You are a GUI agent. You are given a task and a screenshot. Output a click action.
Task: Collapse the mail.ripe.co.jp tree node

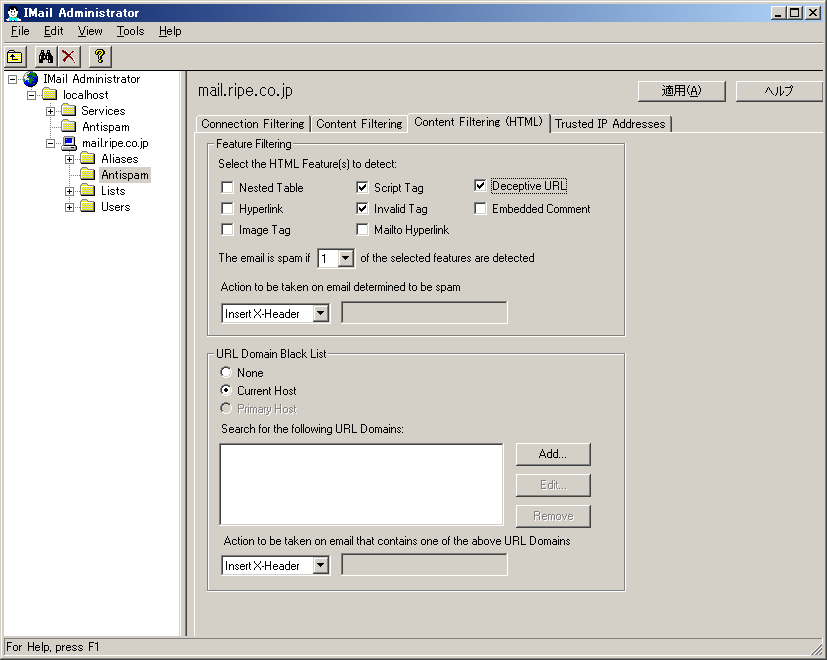tap(51, 144)
